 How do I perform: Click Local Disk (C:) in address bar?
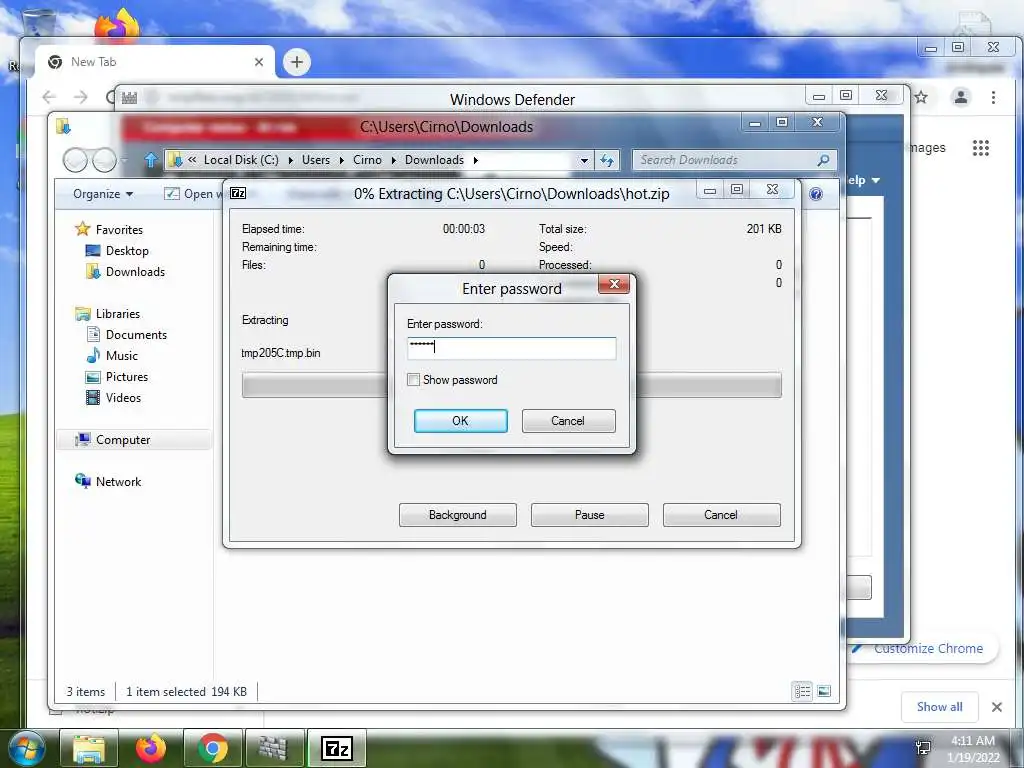tap(241, 160)
